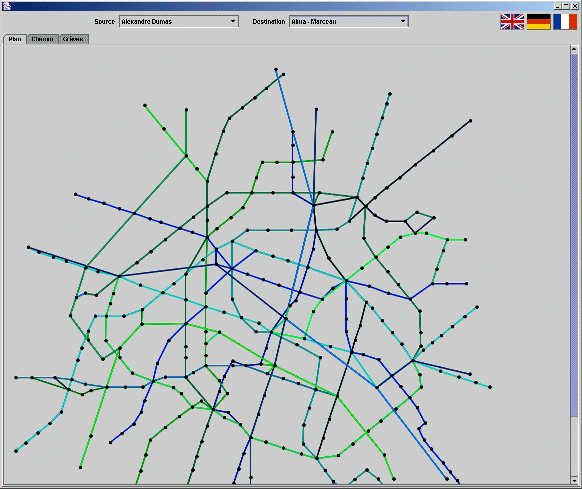Viewport: 582px width, 489px height.
Task: Click the map scrollbar up arrow
Action: [574, 49]
